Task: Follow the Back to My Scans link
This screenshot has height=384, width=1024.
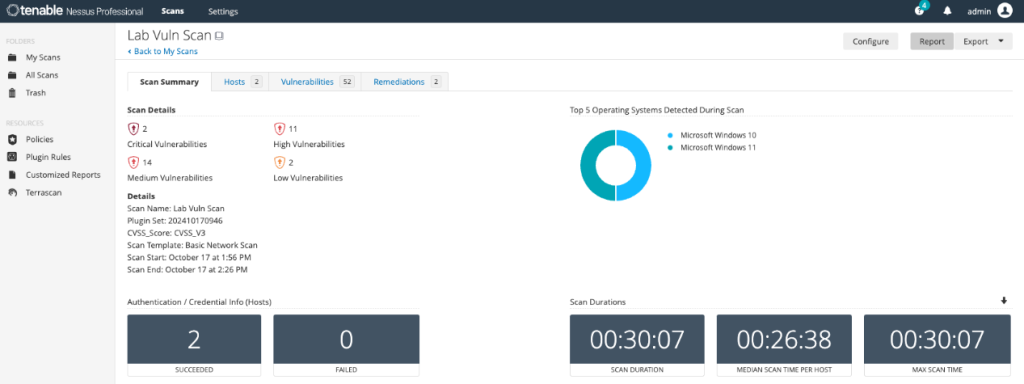Action: click(163, 51)
